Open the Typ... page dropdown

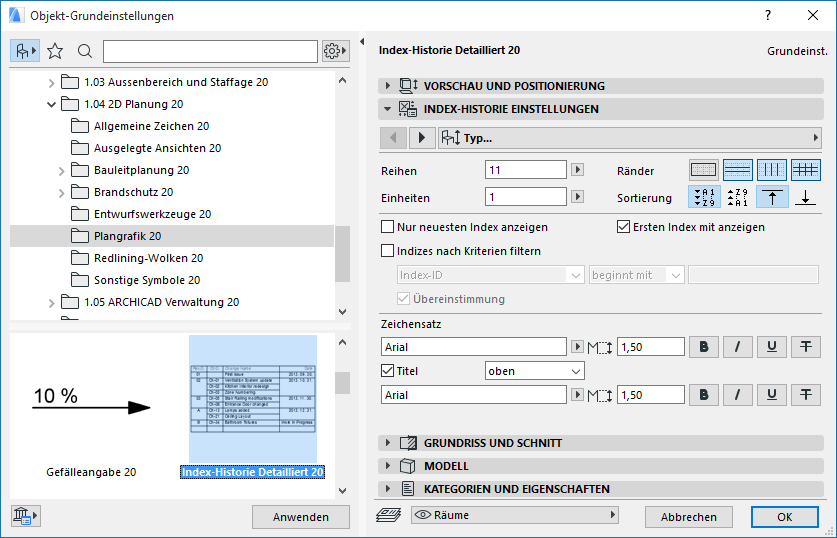(629, 138)
